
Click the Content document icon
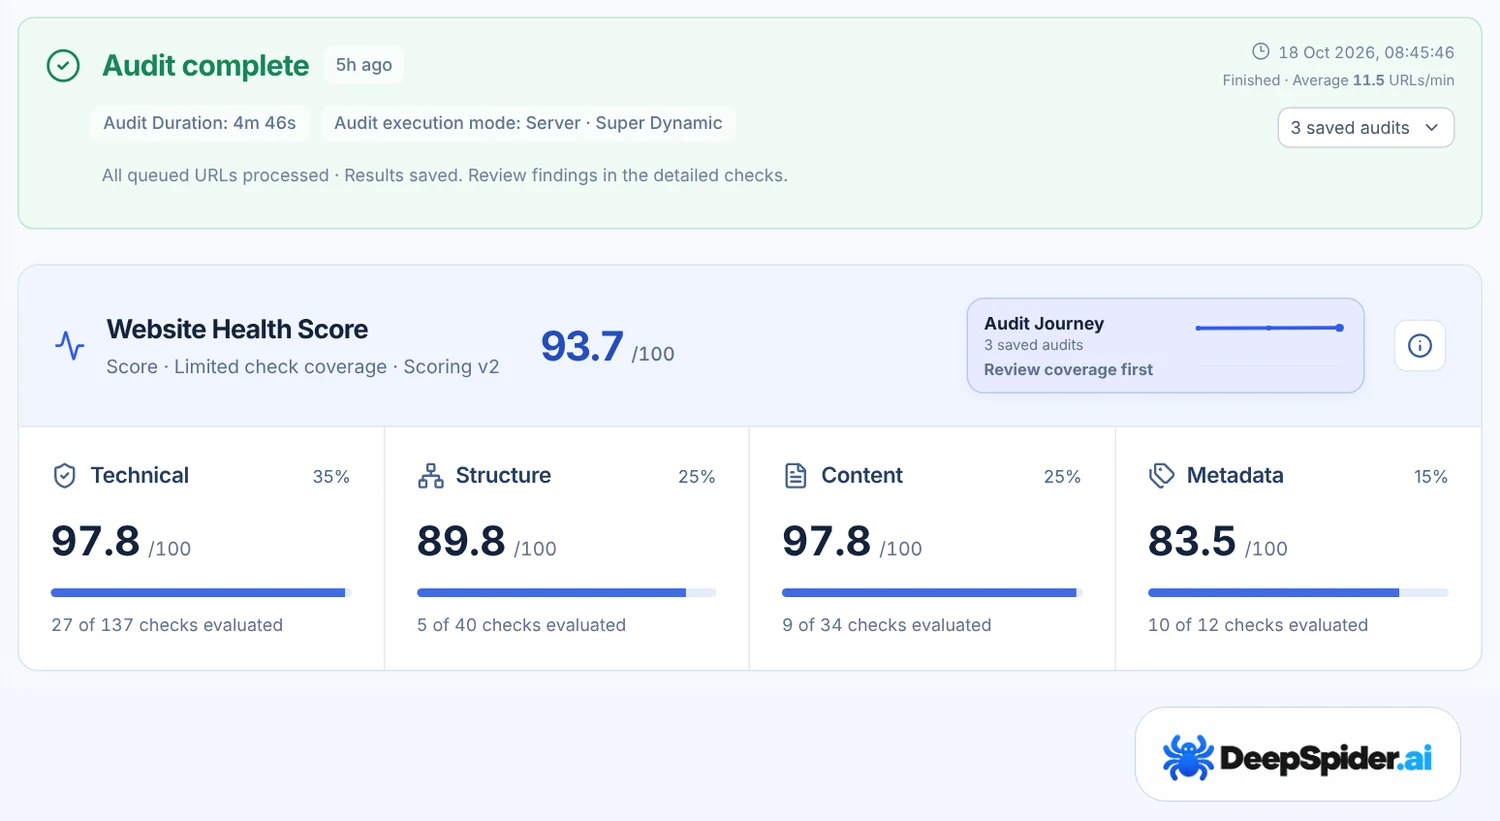coord(795,476)
